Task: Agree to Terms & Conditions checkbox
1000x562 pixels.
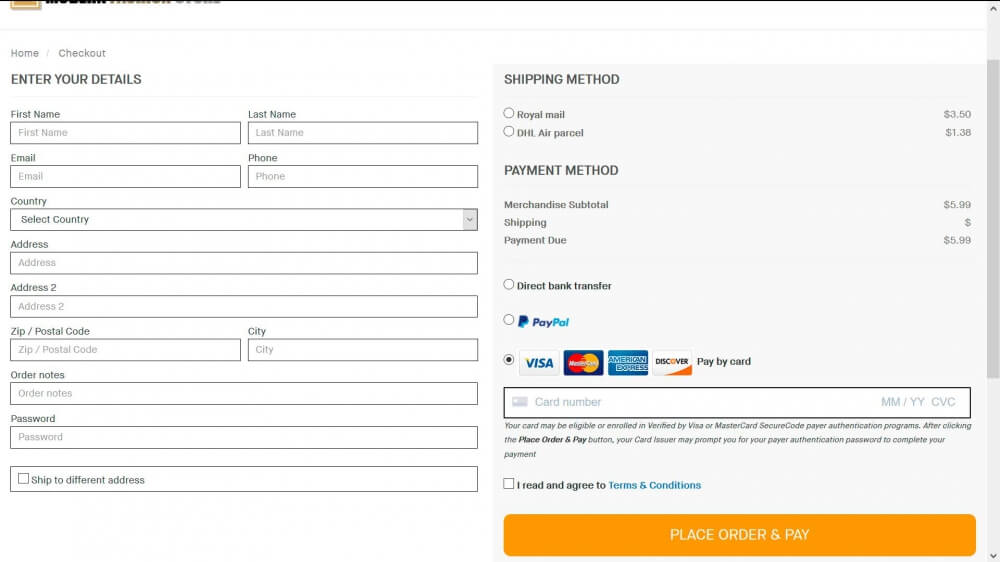Action: click(x=508, y=484)
